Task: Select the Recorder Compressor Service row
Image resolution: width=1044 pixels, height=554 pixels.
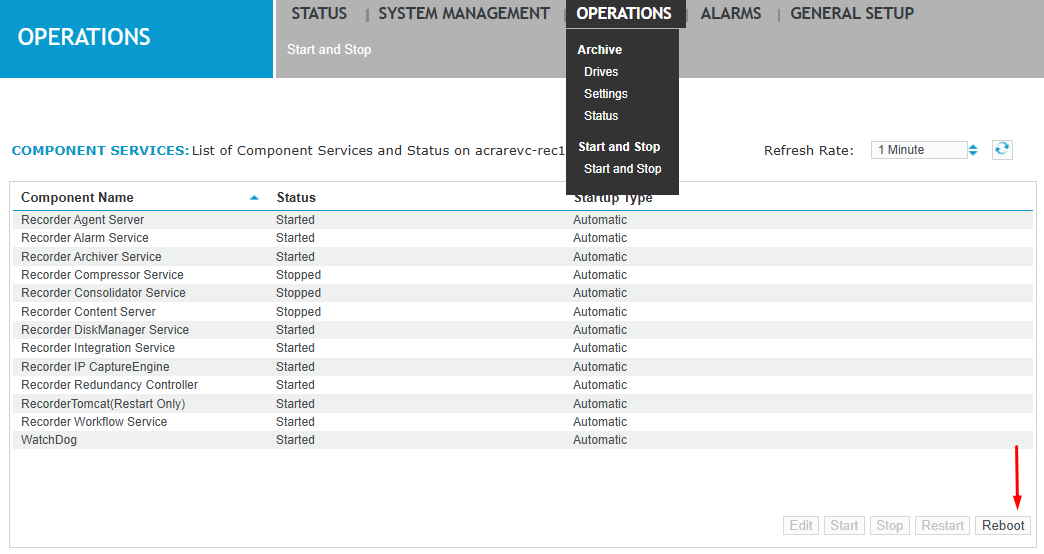Action: 102,275
